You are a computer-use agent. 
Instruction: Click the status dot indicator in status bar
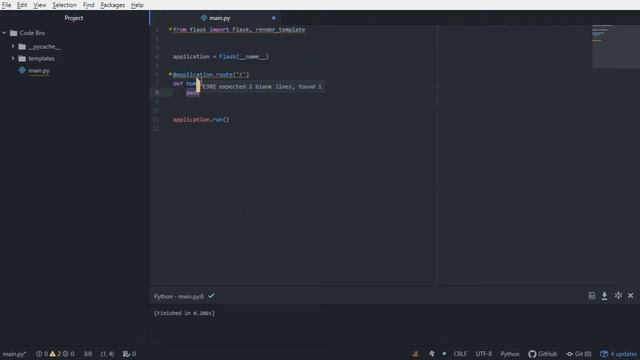click(x=444, y=353)
